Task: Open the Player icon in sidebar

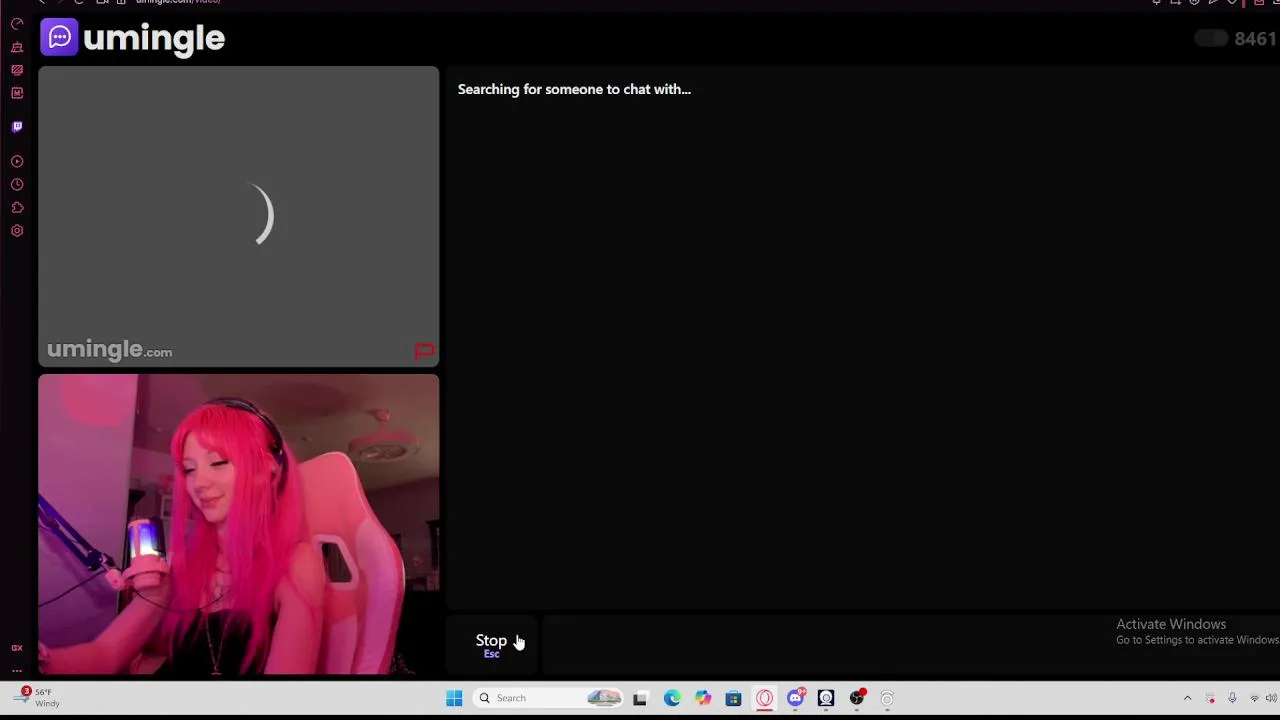Action: point(17,161)
